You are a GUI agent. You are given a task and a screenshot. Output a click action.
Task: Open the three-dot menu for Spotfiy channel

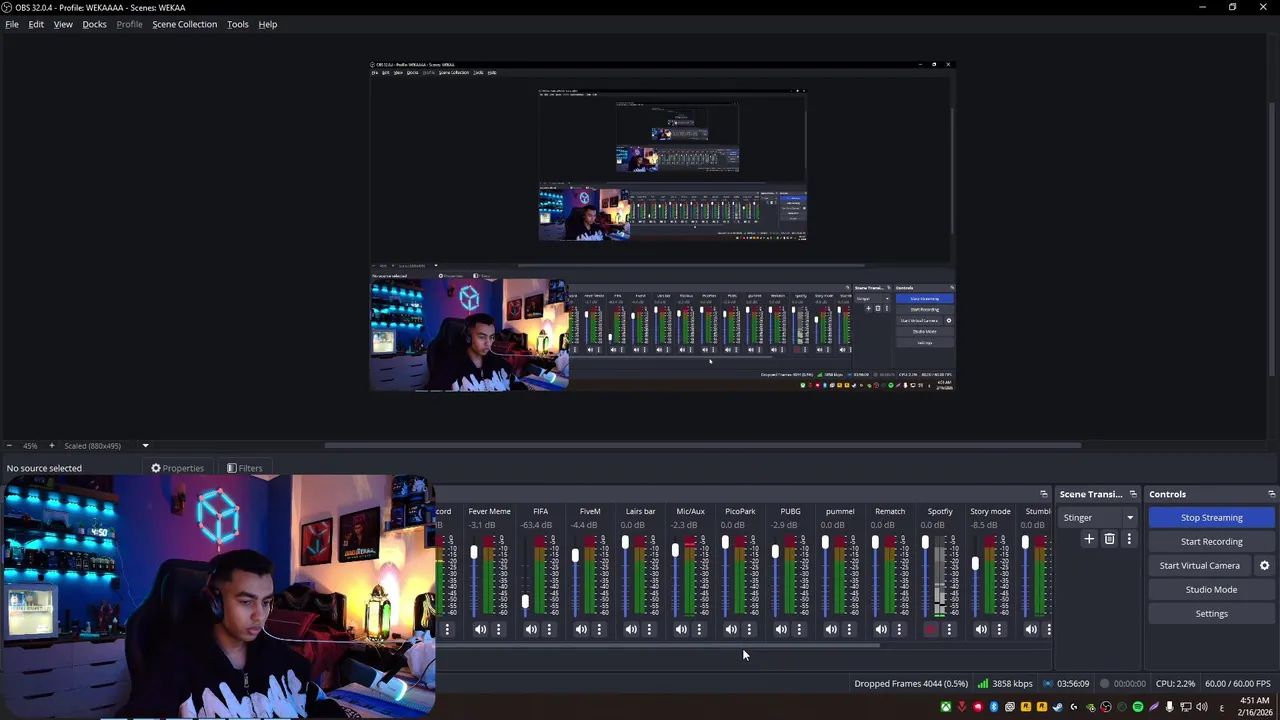[949, 629]
